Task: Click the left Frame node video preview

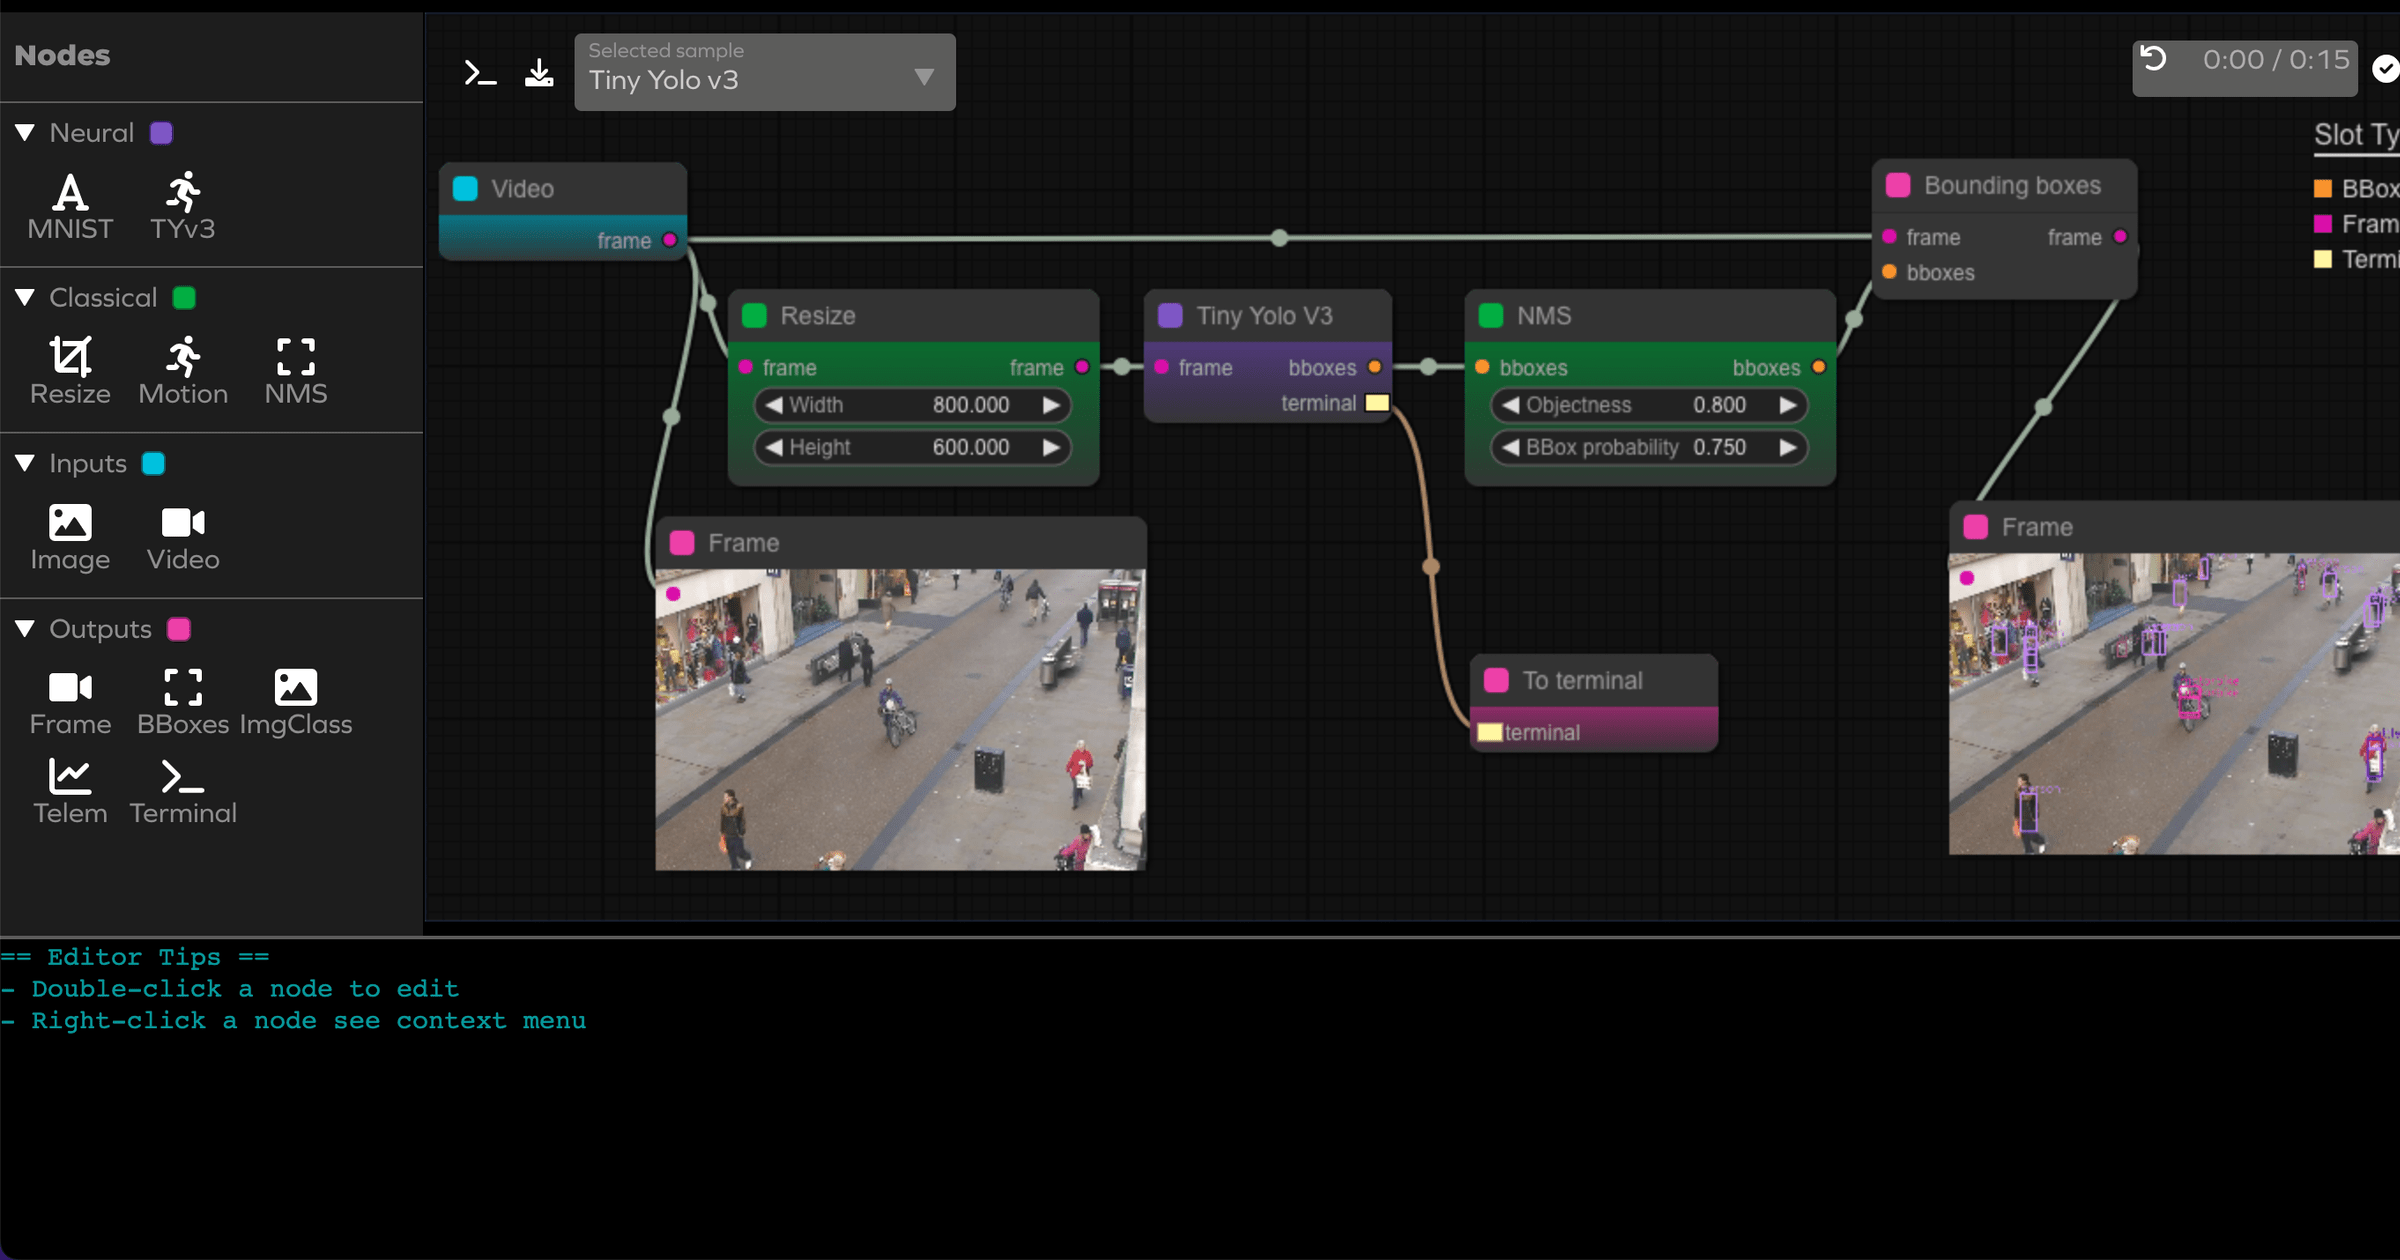Action: pyautogui.click(x=900, y=719)
